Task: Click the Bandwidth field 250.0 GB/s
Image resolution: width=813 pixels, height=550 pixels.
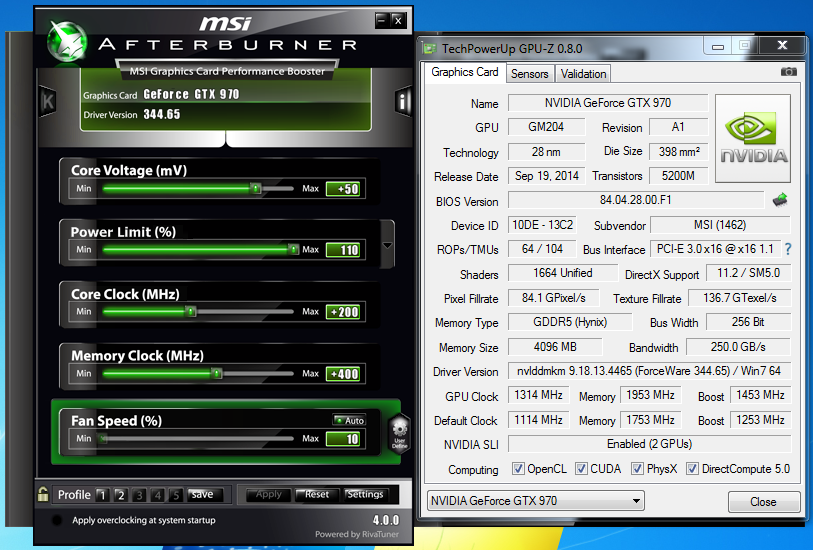Action: (x=738, y=347)
